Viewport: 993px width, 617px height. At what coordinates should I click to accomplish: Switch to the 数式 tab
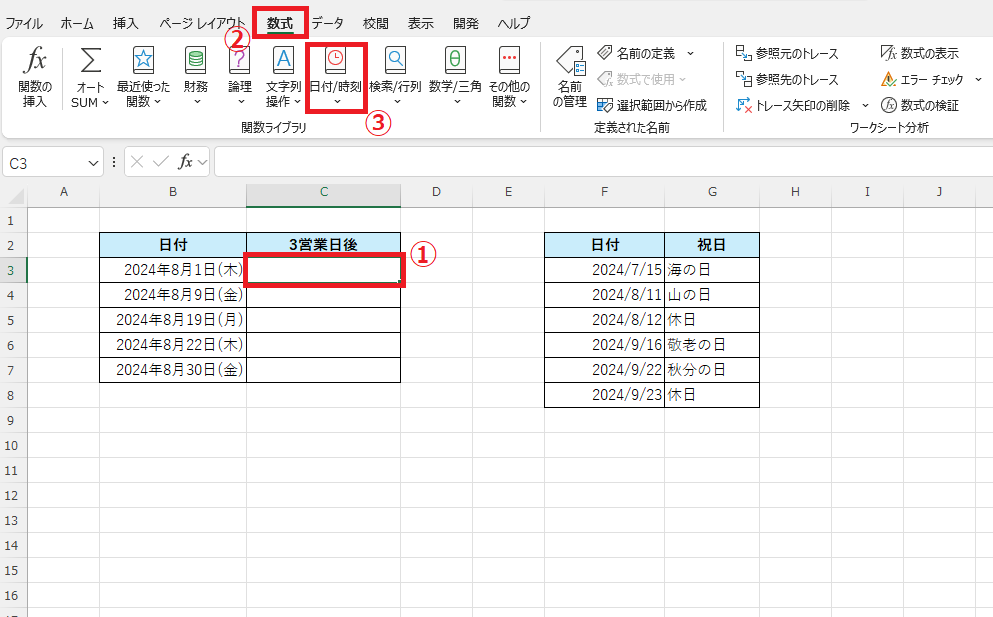tap(280, 23)
